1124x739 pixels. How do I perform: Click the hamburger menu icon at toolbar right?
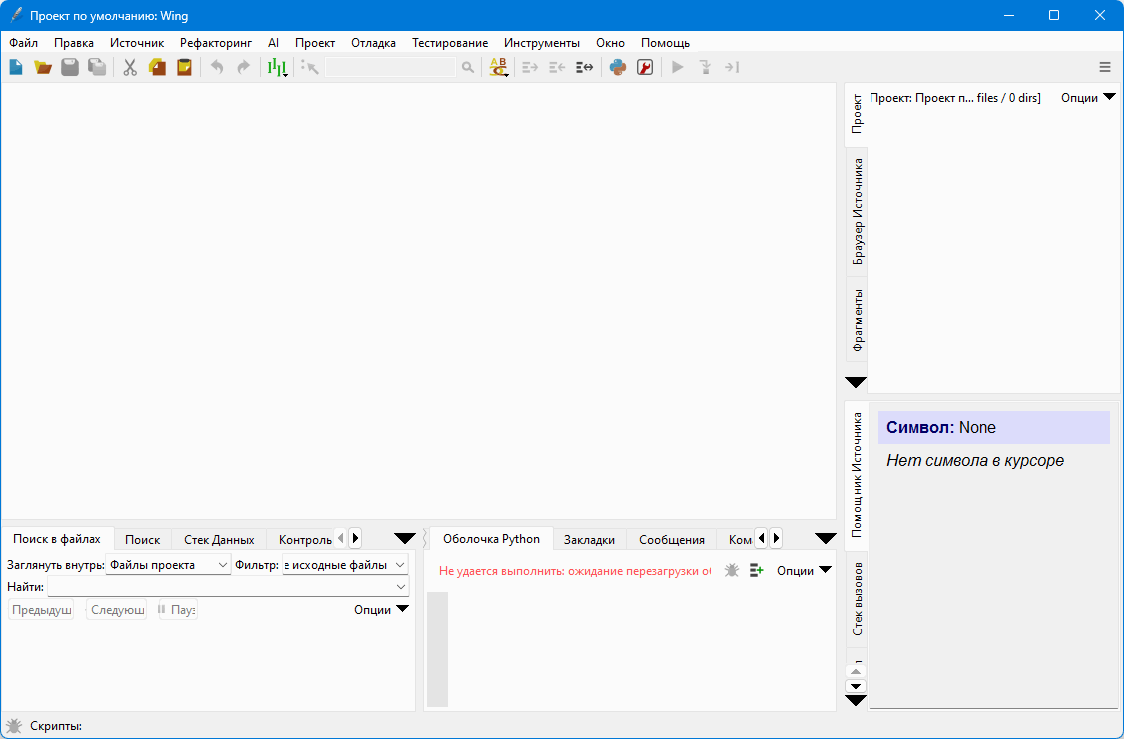click(x=1105, y=67)
